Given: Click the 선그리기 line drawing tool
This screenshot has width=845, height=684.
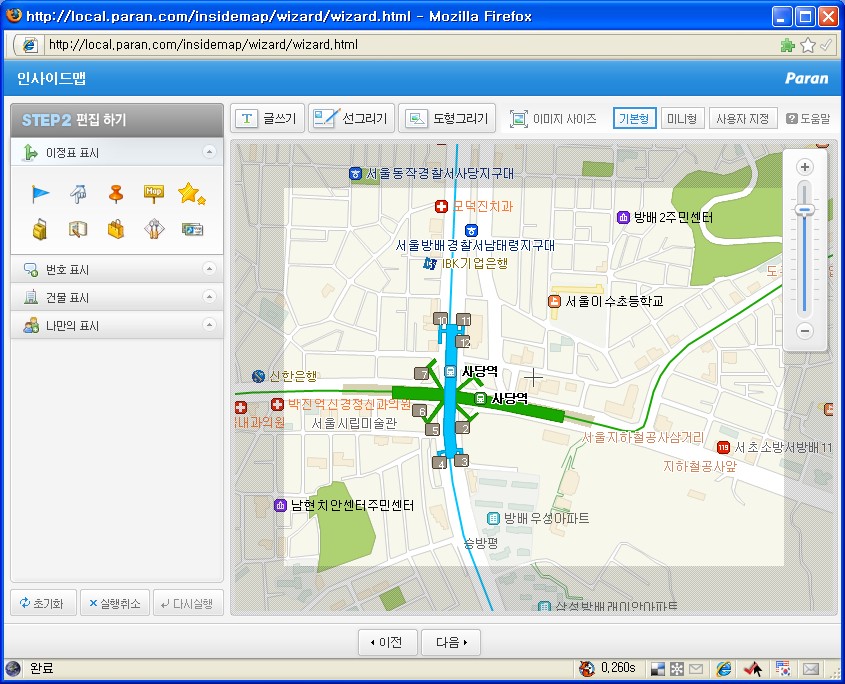Looking at the screenshot, I should 351,118.
